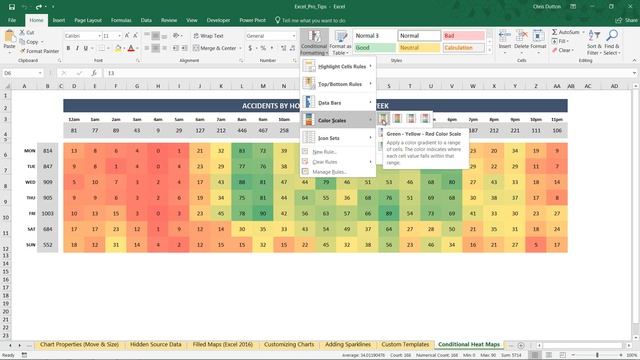Viewport: 640px width, 360px height.
Task: Click the Redo arrow icon
Action: coord(39,7)
